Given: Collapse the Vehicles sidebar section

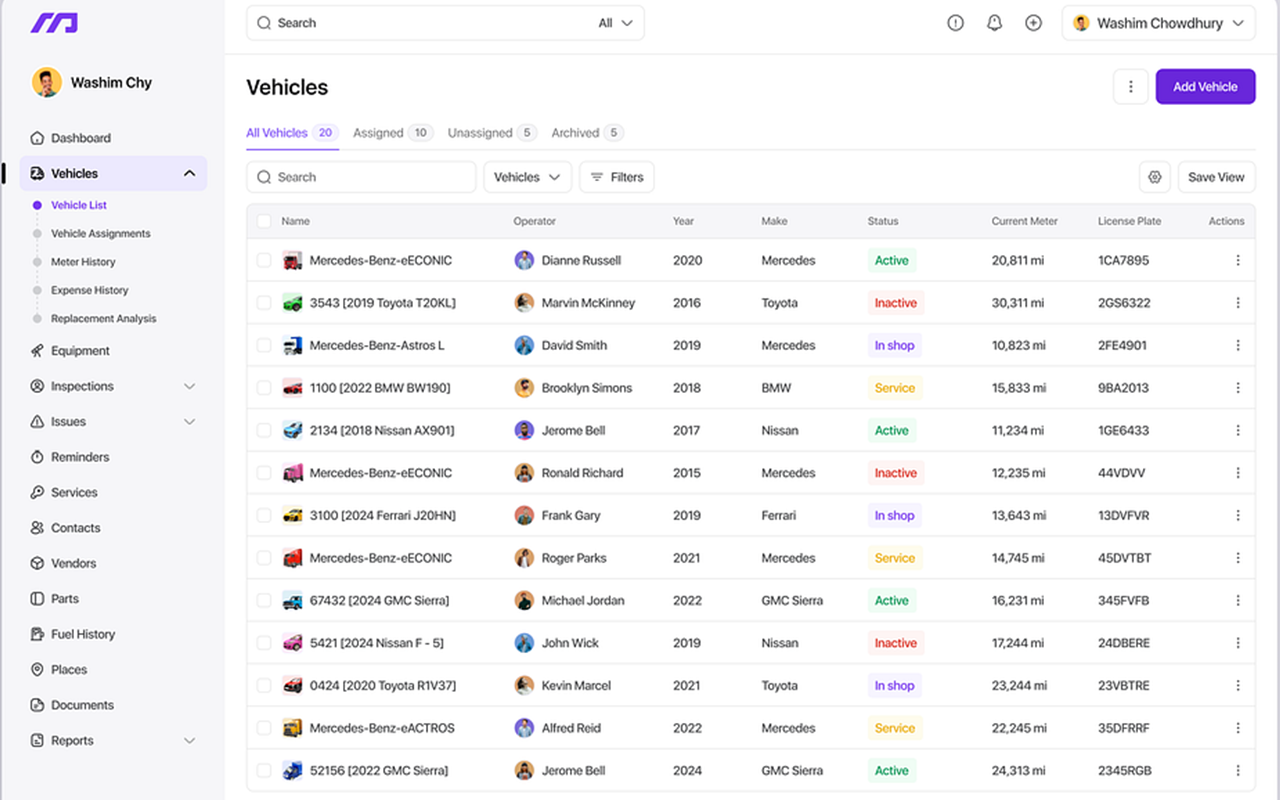Looking at the screenshot, I should pos(189,172).
